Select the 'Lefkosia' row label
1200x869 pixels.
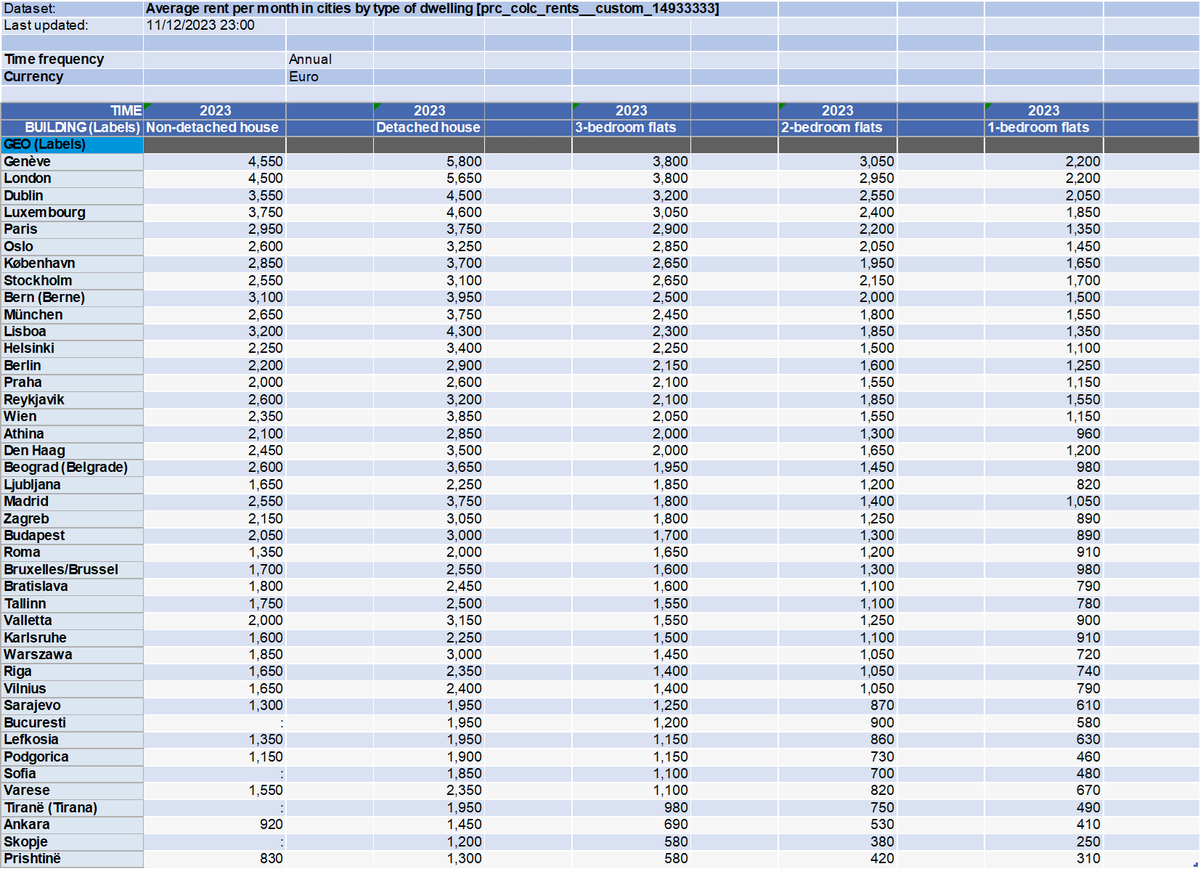(72, 739)
